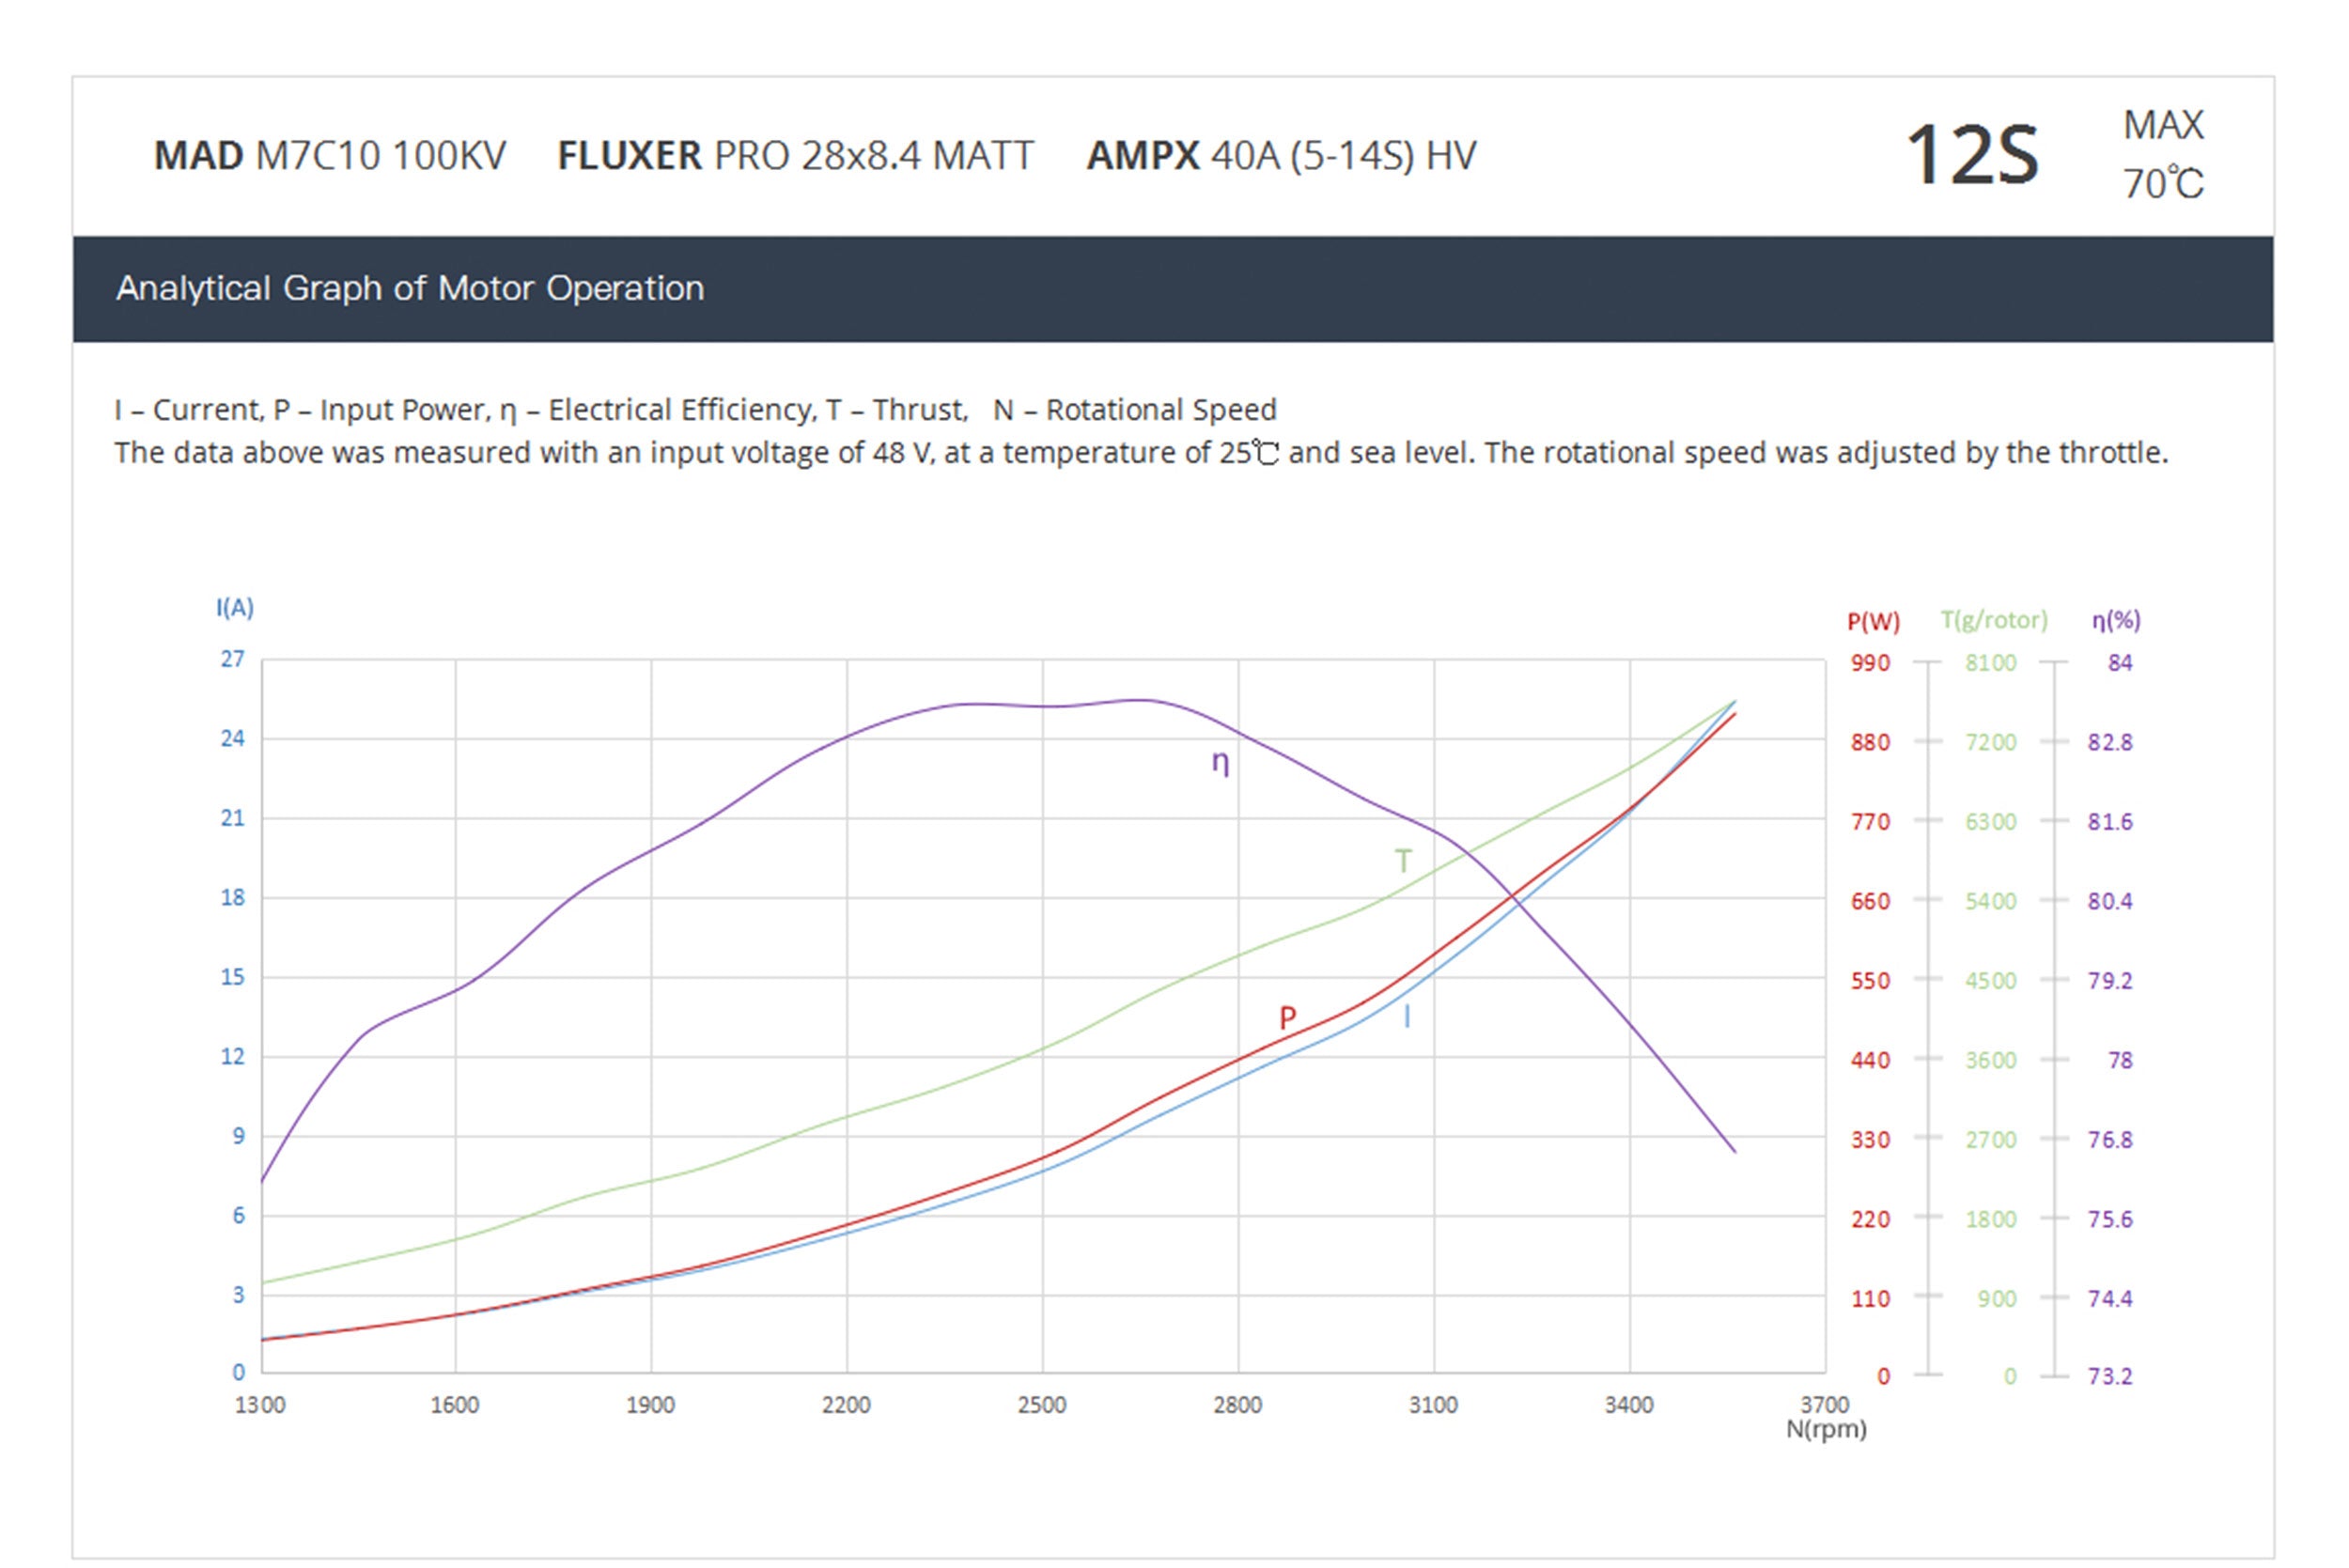The height and width of the screenshot is (1568, 2349).
Task: Click the 27 value on current axis
Action: pos(232,659)
